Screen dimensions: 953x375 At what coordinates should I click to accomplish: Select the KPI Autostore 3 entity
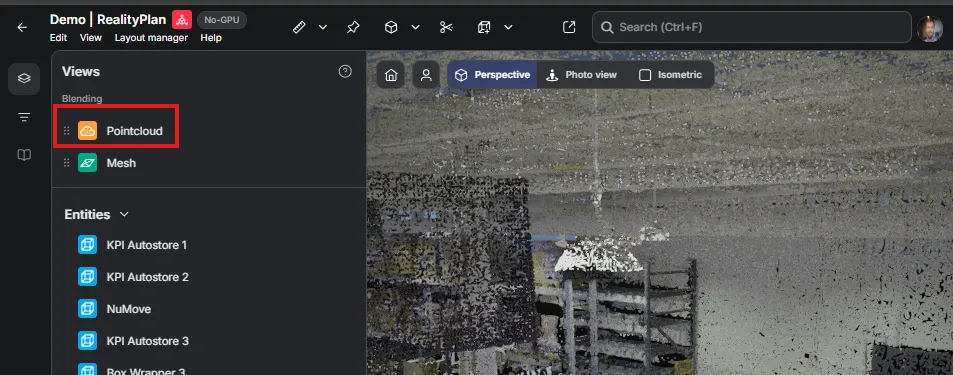click(x=148, y=340)
